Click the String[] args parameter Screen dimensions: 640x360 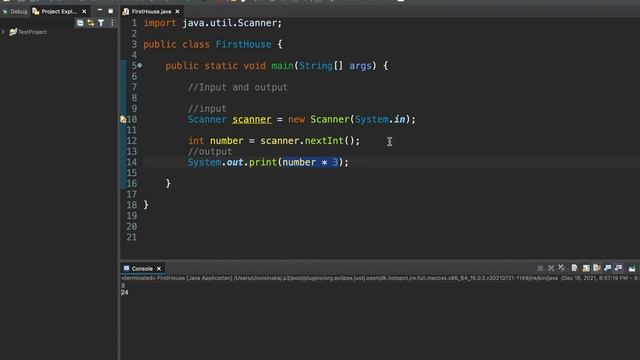(x=335, y=66)
